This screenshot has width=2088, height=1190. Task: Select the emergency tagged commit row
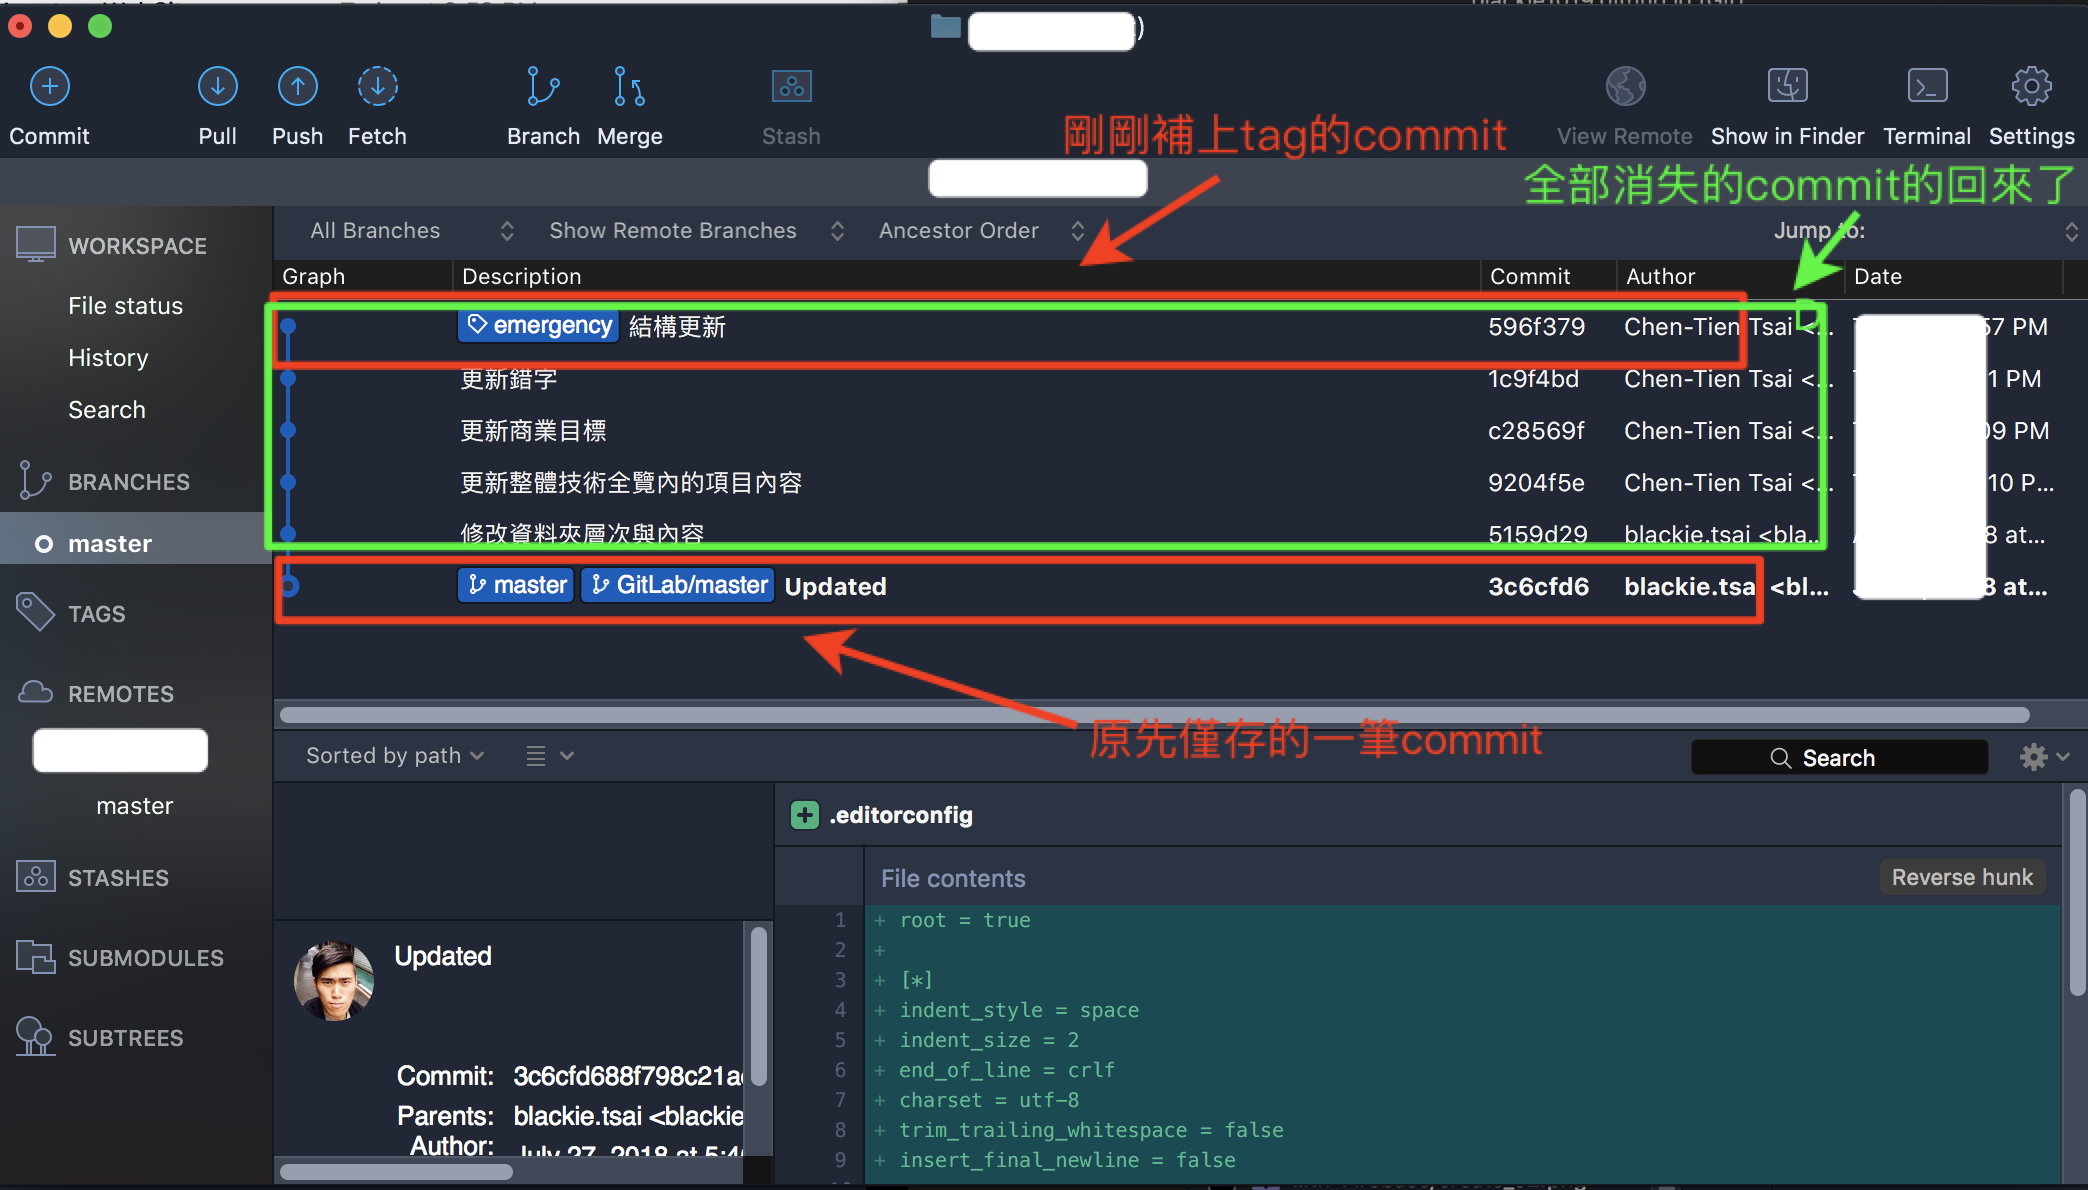coord(1000,327)
